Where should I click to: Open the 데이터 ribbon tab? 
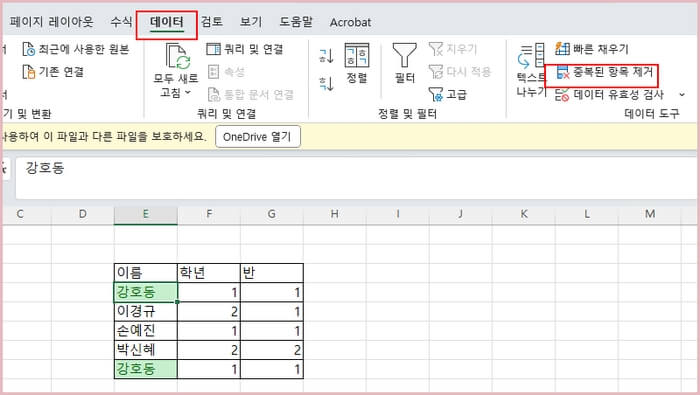(167, 22)
